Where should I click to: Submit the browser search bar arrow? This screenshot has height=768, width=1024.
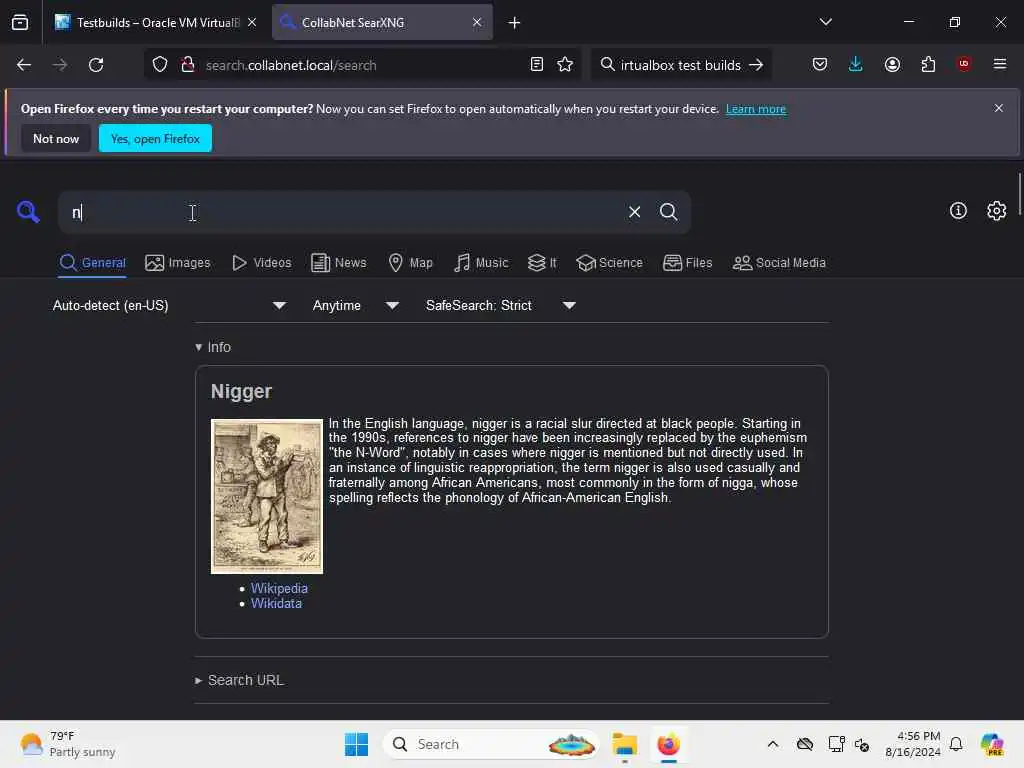pyautogui.click(x=756, y=65)
